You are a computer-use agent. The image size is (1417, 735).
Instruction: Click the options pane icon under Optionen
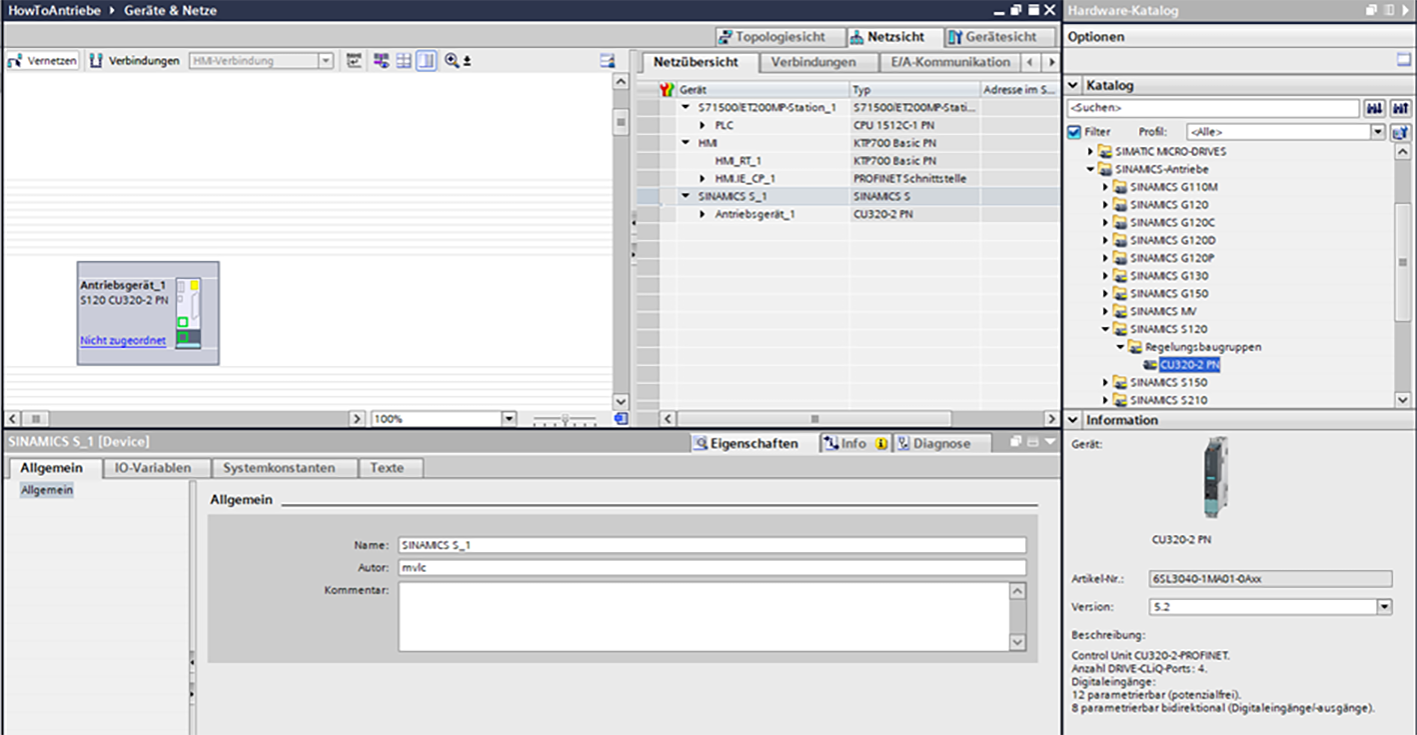[x=1403, y=60]
